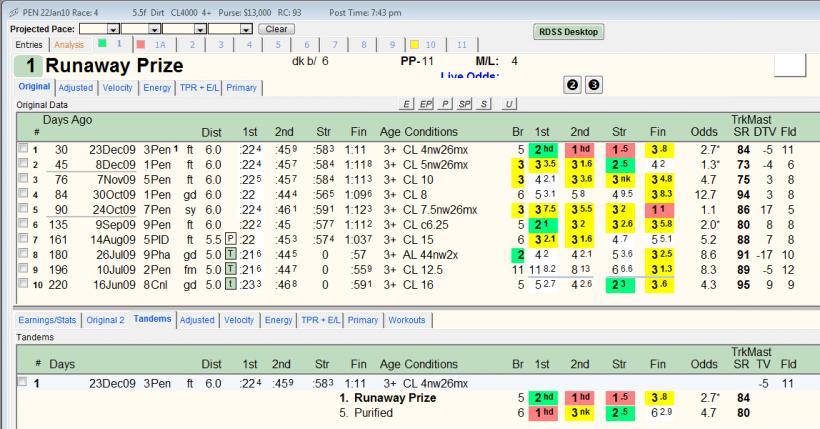Image resolution: width=820 pixels, height=429 pixels.
Task: Click the E running style button
Action: tap(406, 104)
